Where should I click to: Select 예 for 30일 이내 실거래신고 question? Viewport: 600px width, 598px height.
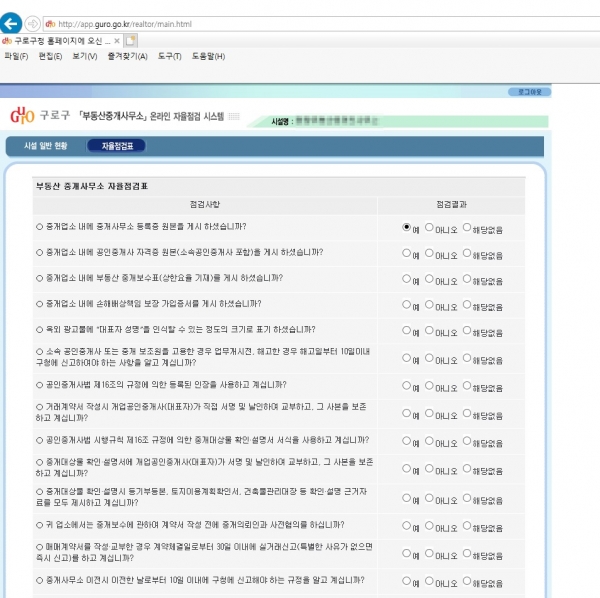(406, 553)
